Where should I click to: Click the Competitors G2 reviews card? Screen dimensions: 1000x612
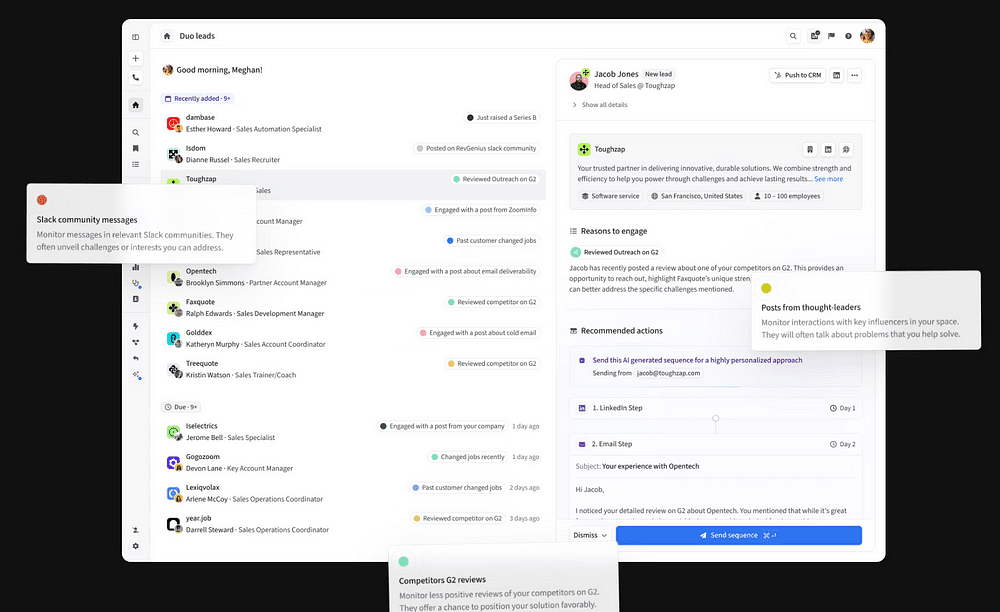pos(503,579)
